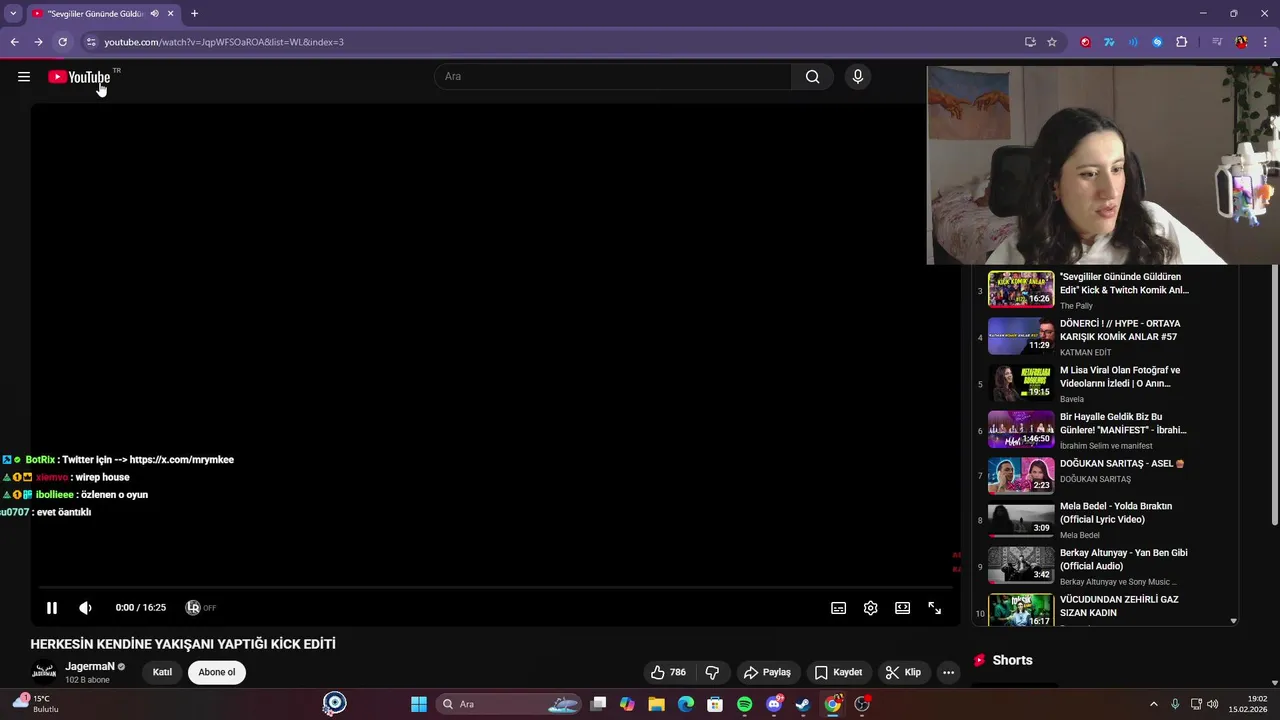This screenshot has height=720, width=1280.
Task: Open M Lisa Viral Olan Fotoğraf video
Action: [x=1120, y=377]
